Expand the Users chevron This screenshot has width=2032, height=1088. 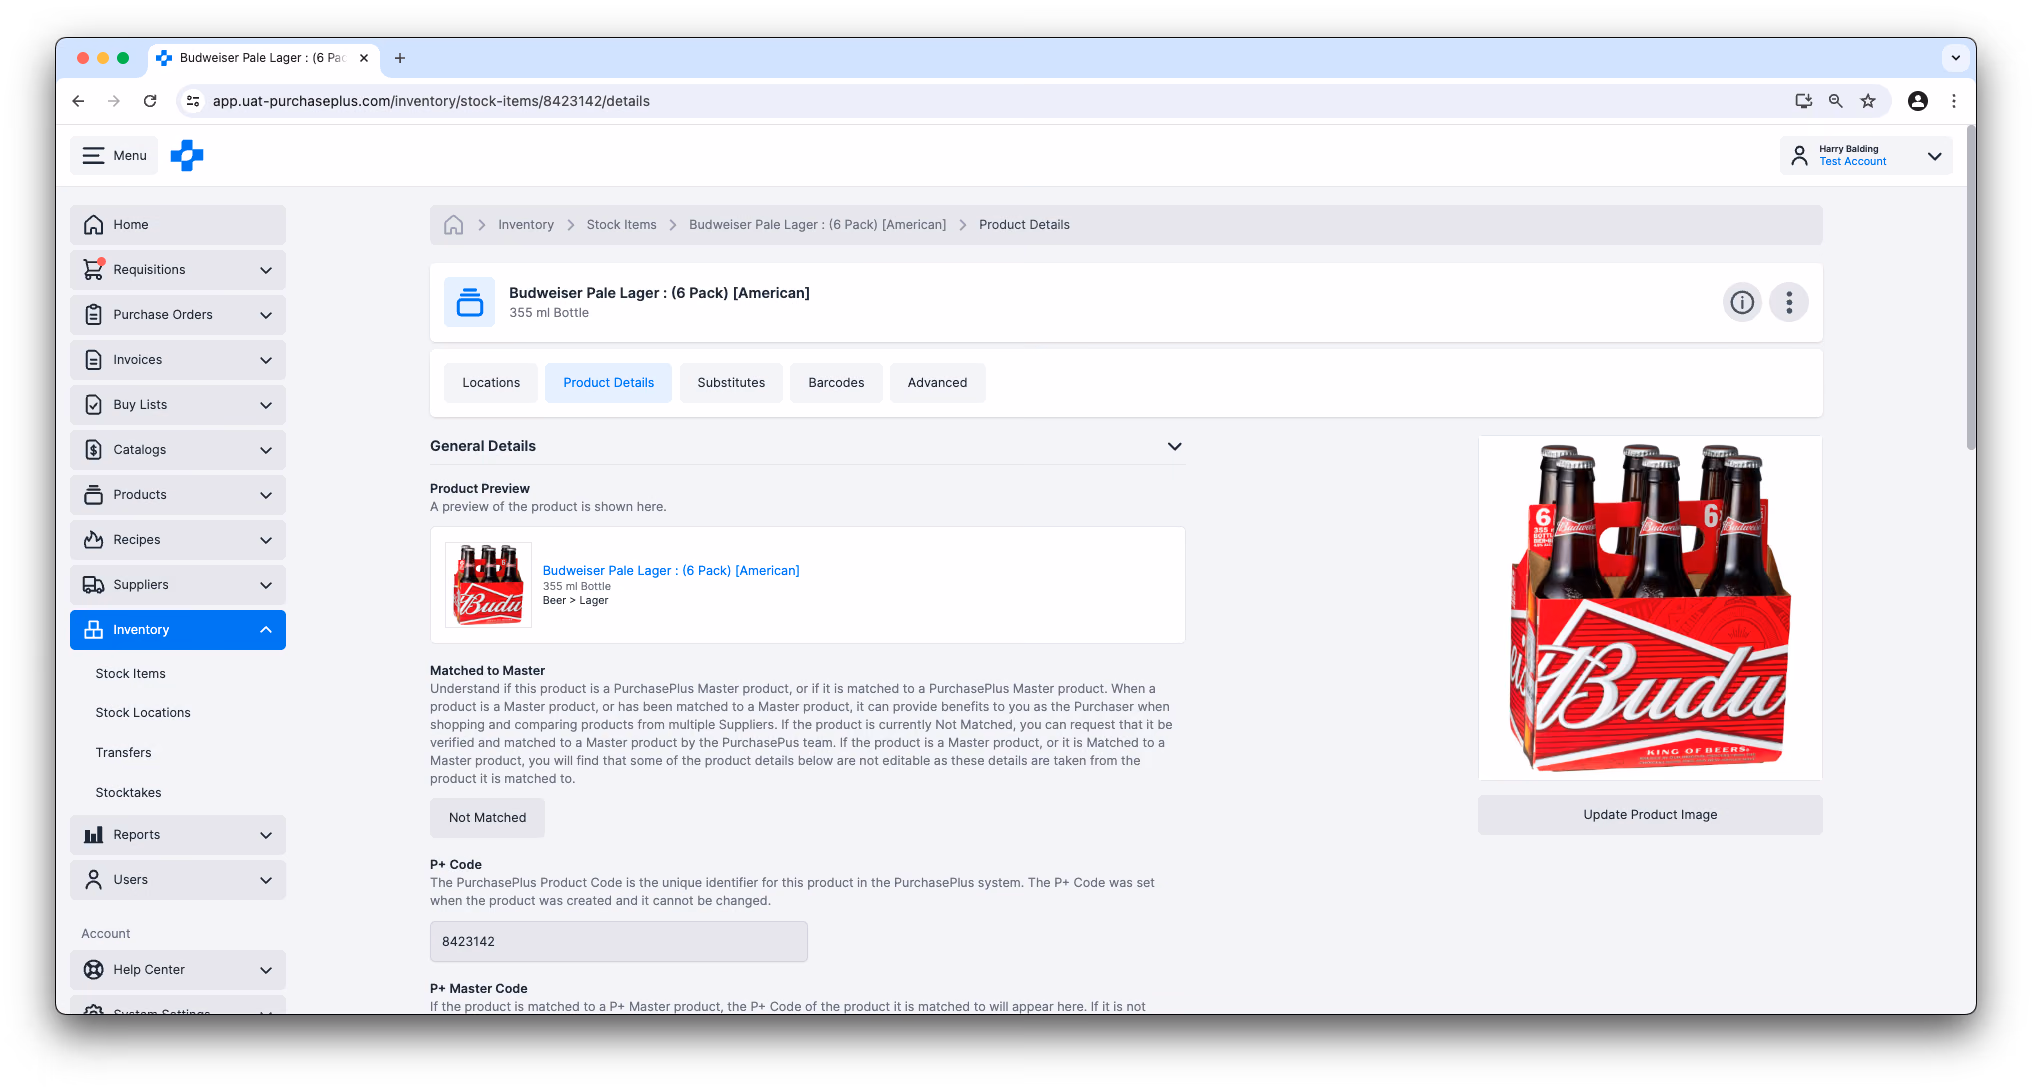click(266, 880)
